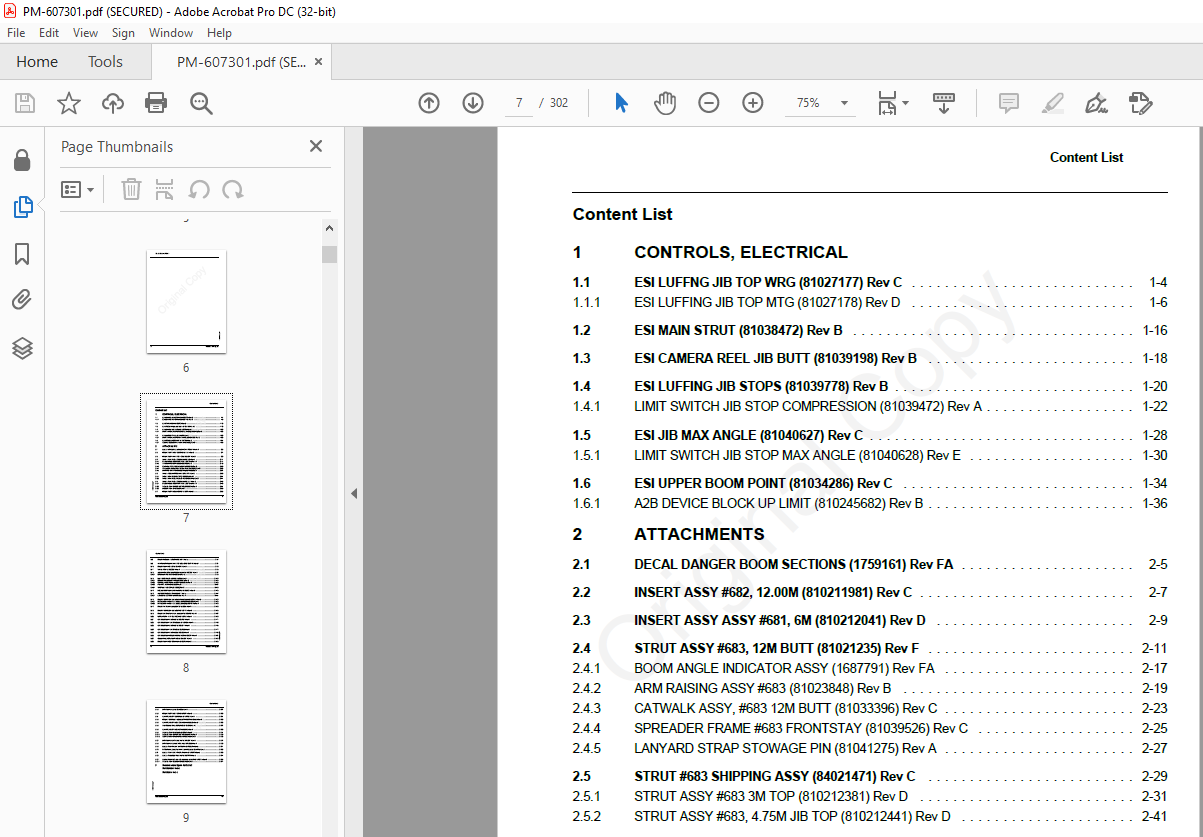Viewport: 1203px width, 837px height.
Task: Upload the file using the cloud icon
Action: (x=113, y=103)
